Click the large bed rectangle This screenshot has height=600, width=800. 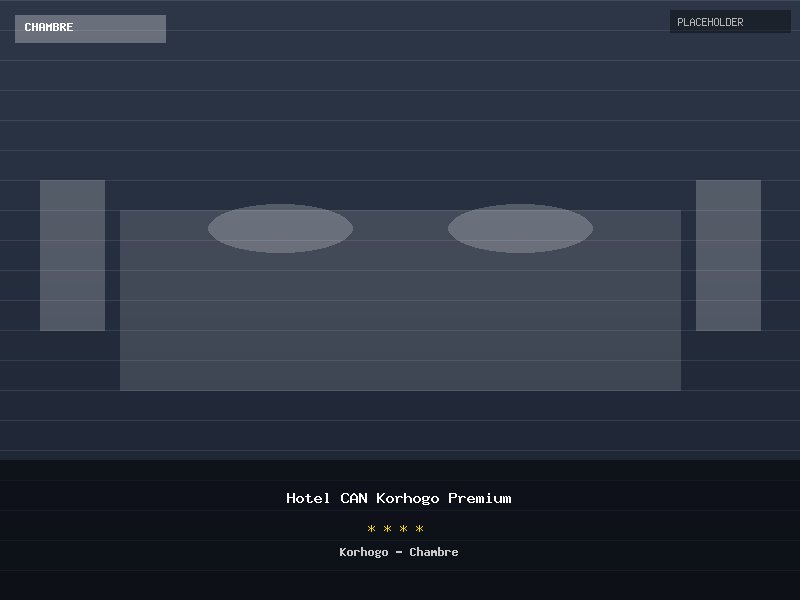pos(400,320)
